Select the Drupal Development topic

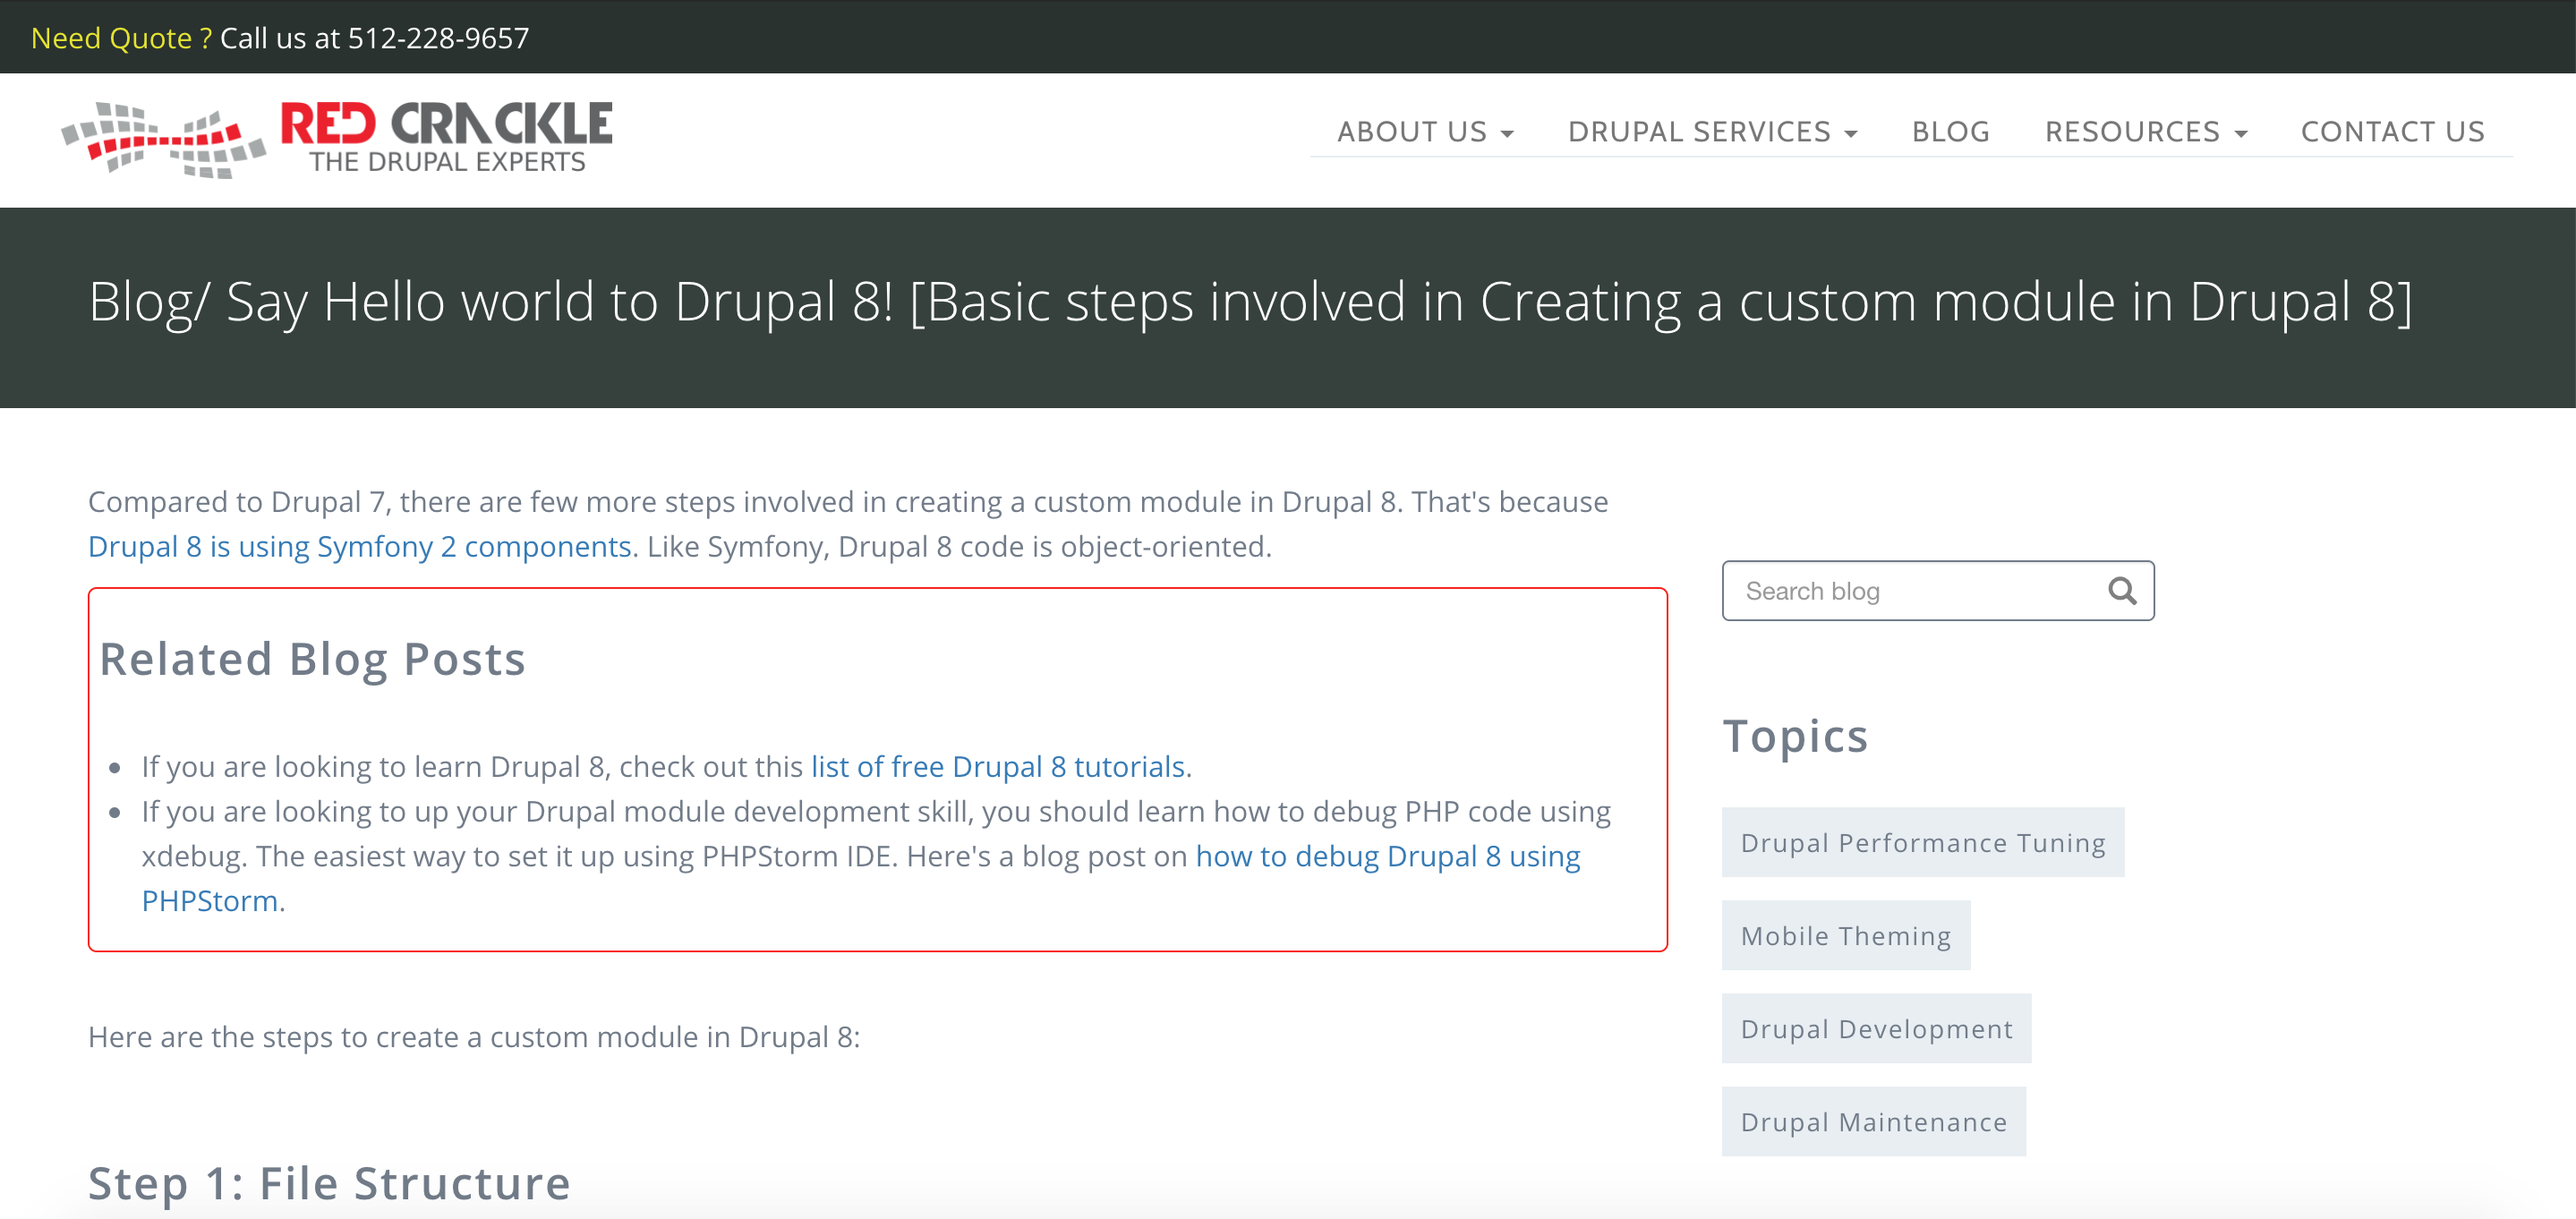(1876, 1029)
